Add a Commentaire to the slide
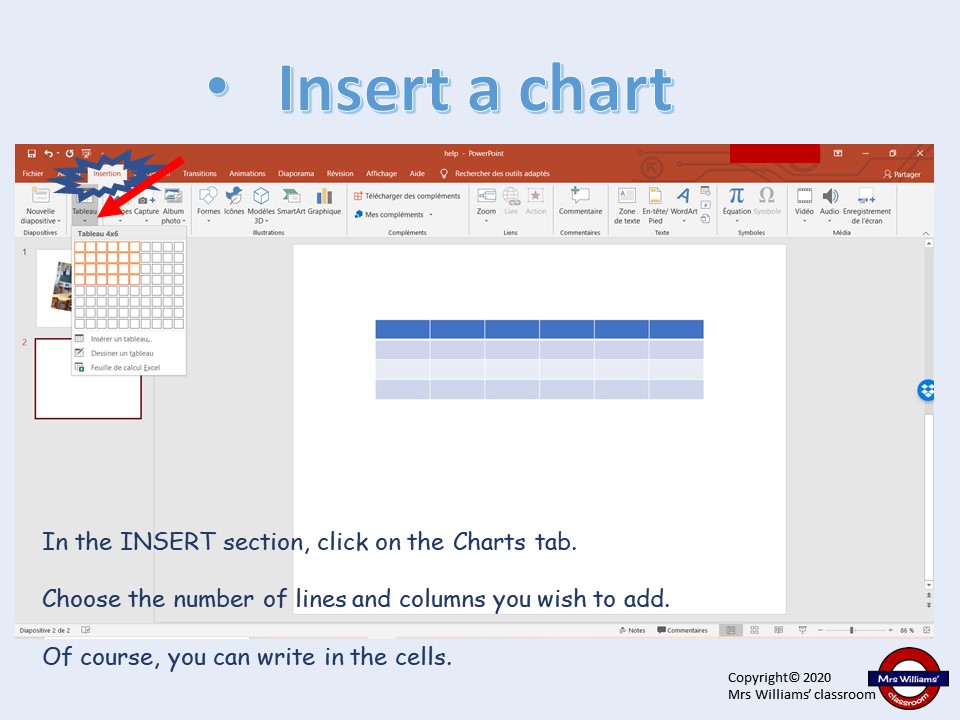 click(x=580, y=201)
